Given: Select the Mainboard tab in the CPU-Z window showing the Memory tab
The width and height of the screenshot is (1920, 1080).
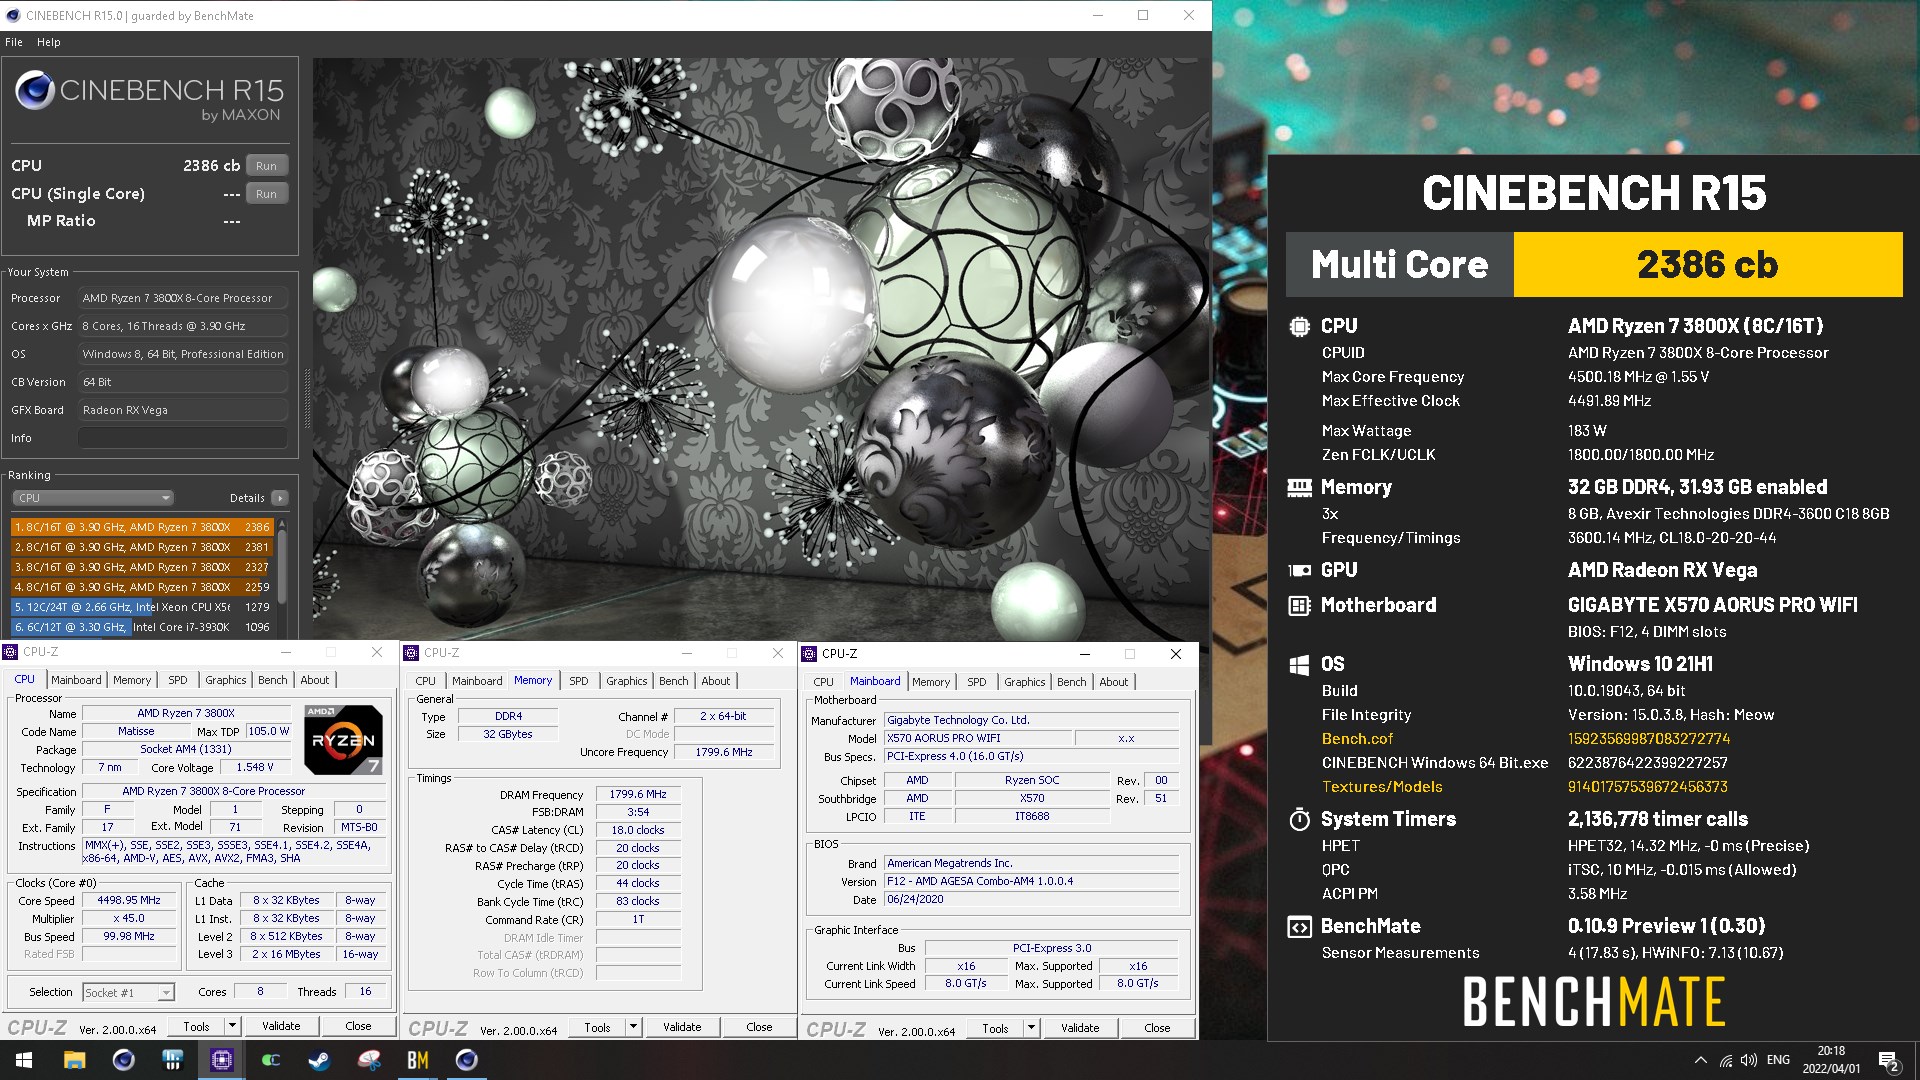Looking at the screenshot, I should point(477,681).
